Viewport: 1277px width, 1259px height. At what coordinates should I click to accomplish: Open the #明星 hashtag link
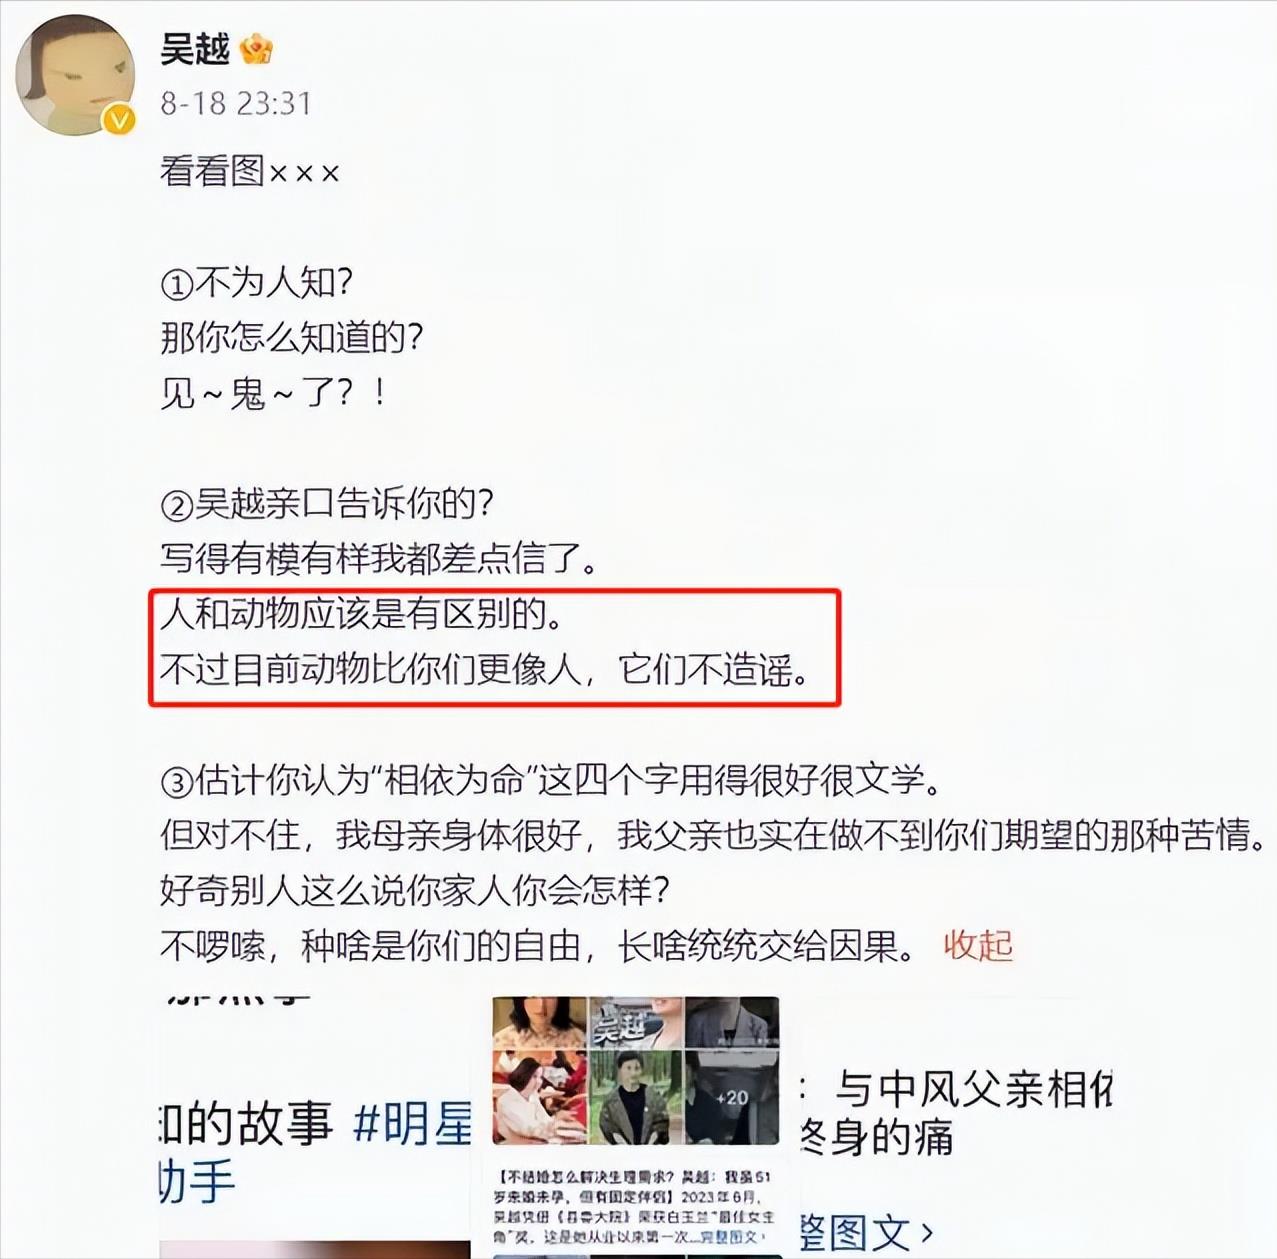413,1124
